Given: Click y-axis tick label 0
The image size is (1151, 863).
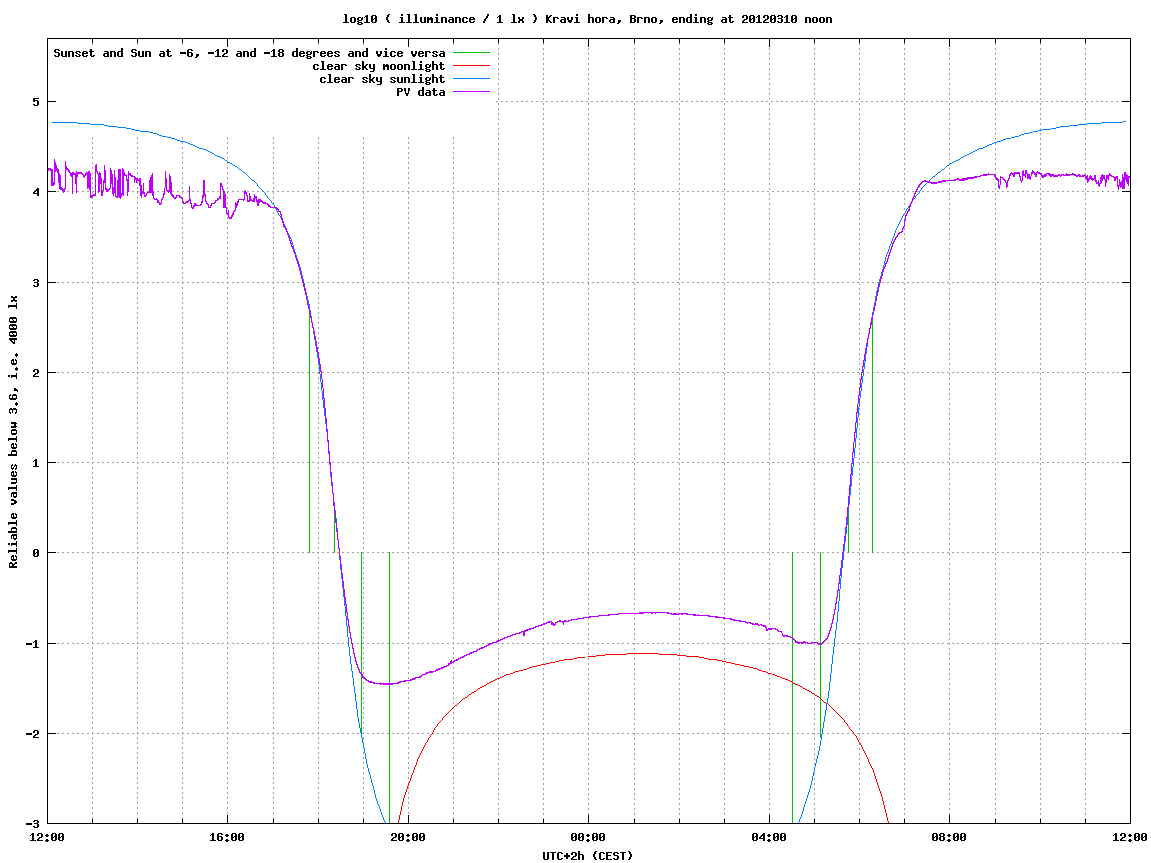Looking at the screenshot, I should pyautogui.click(x=35, y=553).
